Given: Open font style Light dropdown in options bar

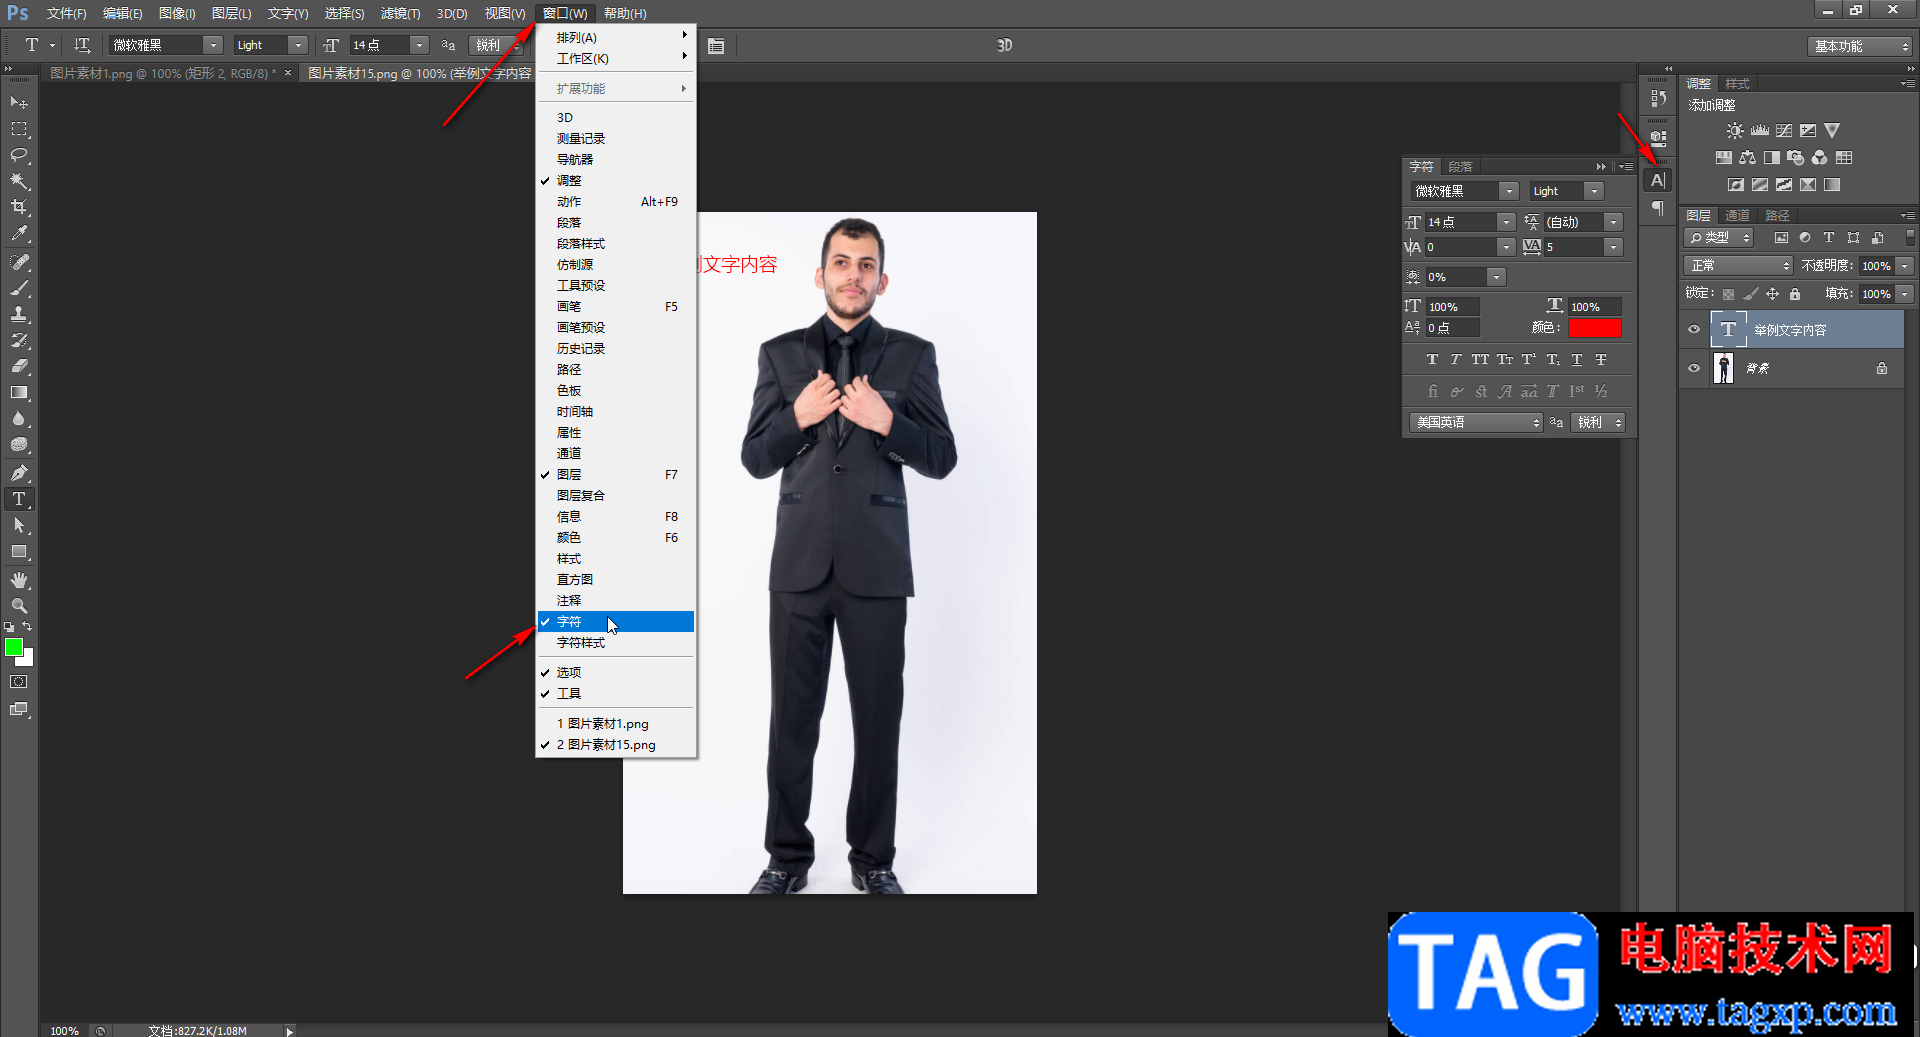Looking at the screenshot, I should click(x=298, y=45).
